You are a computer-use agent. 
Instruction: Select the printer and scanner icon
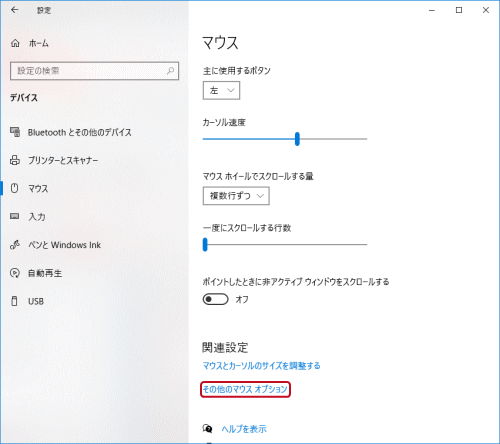pos(15,160)
